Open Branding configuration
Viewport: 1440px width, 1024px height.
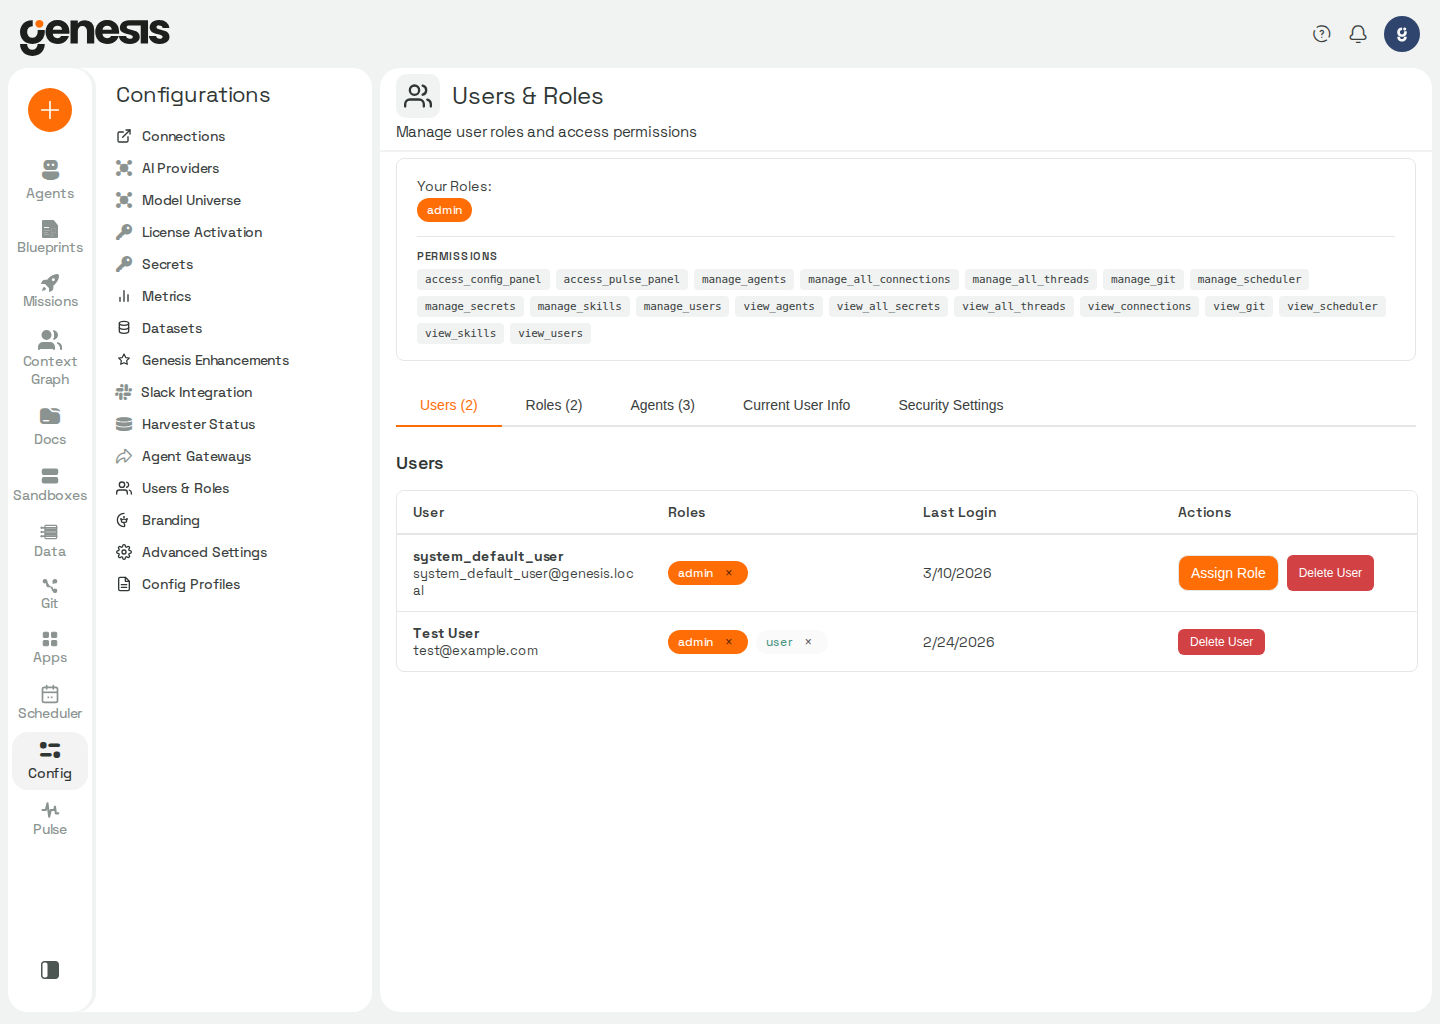[158, 520]
